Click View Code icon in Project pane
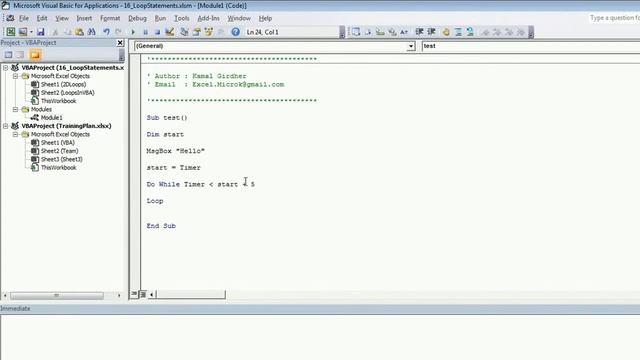This screenshot has width=640, height=360. pyautogui.click(x=8, y=55)
